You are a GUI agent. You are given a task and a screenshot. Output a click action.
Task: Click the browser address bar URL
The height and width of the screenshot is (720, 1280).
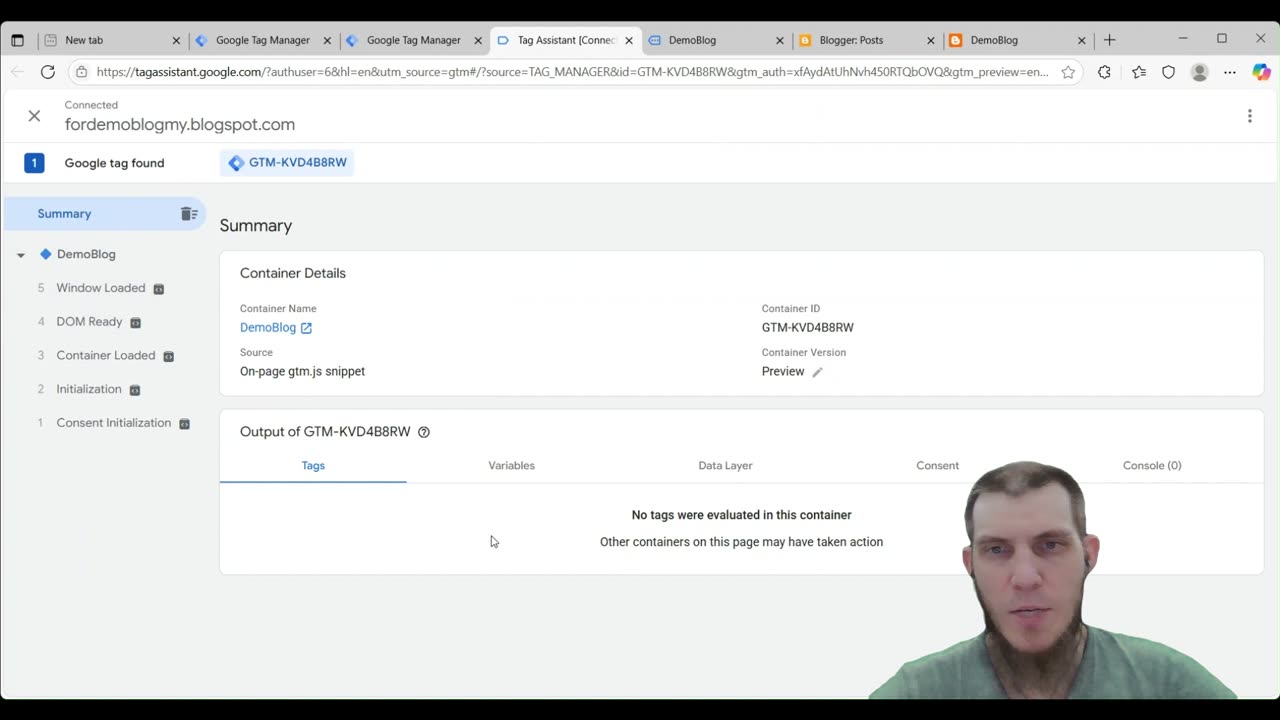(x=572, y=72)
